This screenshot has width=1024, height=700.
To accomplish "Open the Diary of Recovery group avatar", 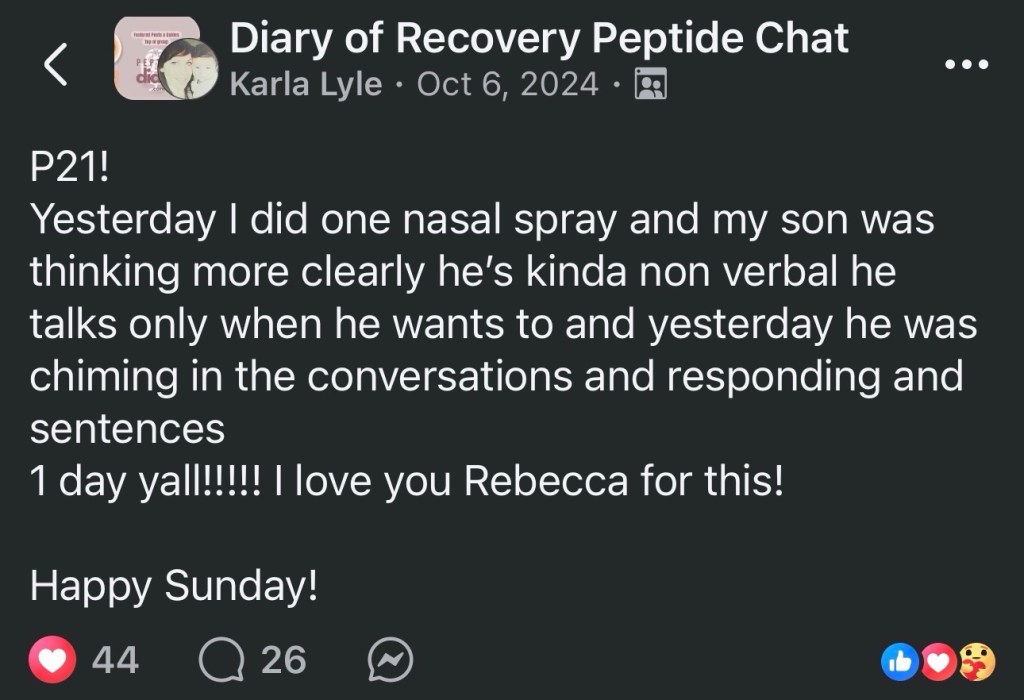I will pyautogui.click(x=148, y=55).
